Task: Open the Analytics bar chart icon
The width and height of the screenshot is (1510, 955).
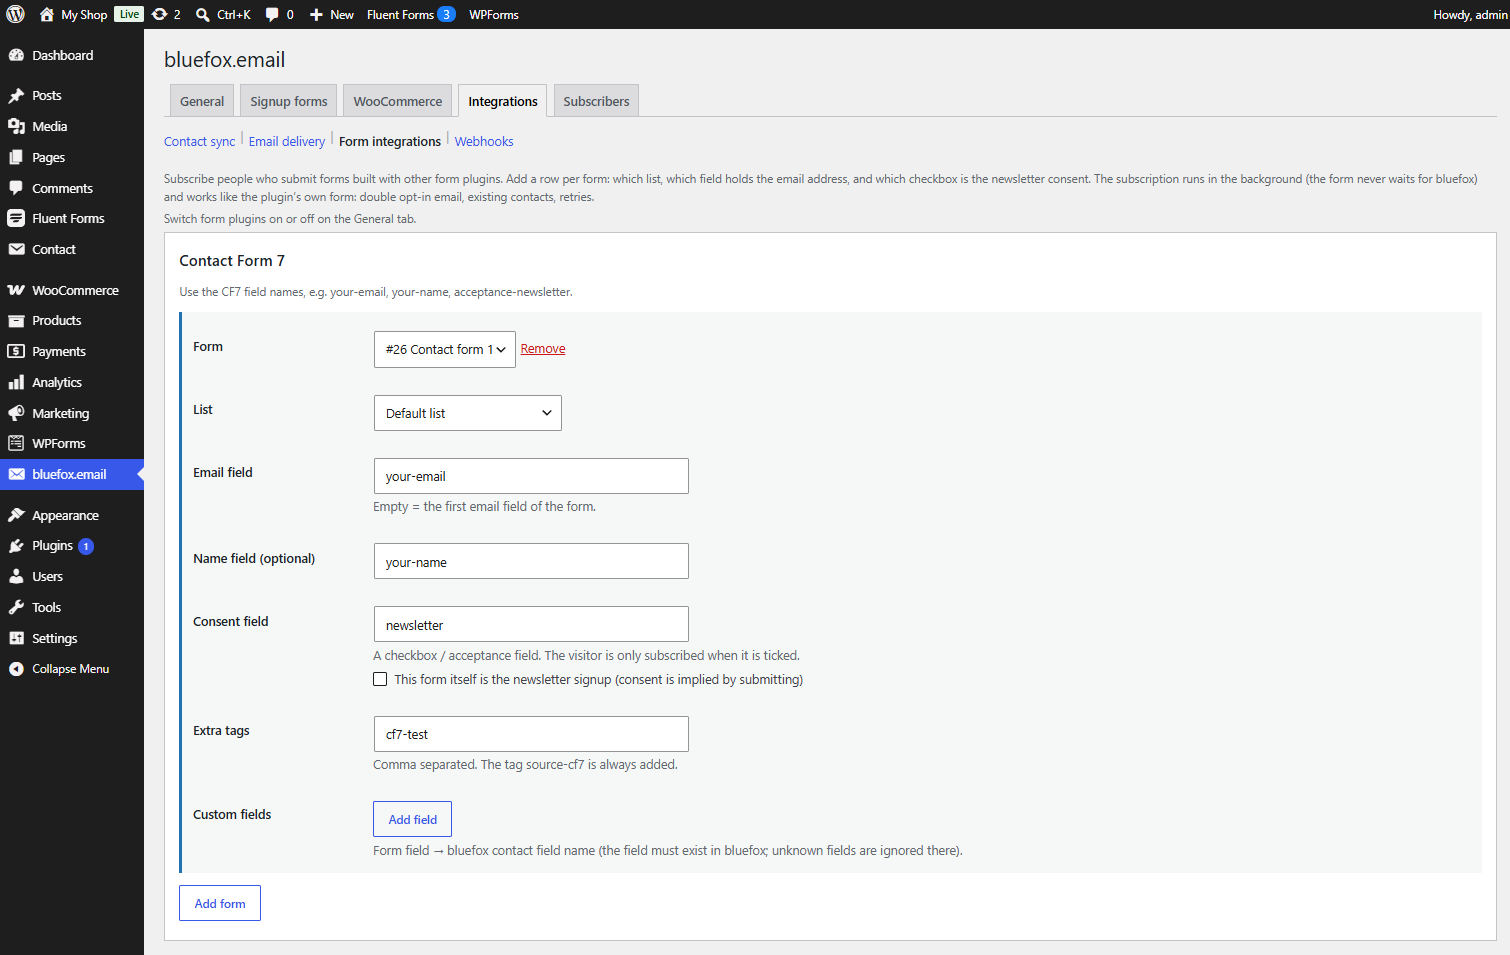Action: click(x=16, y=382)
